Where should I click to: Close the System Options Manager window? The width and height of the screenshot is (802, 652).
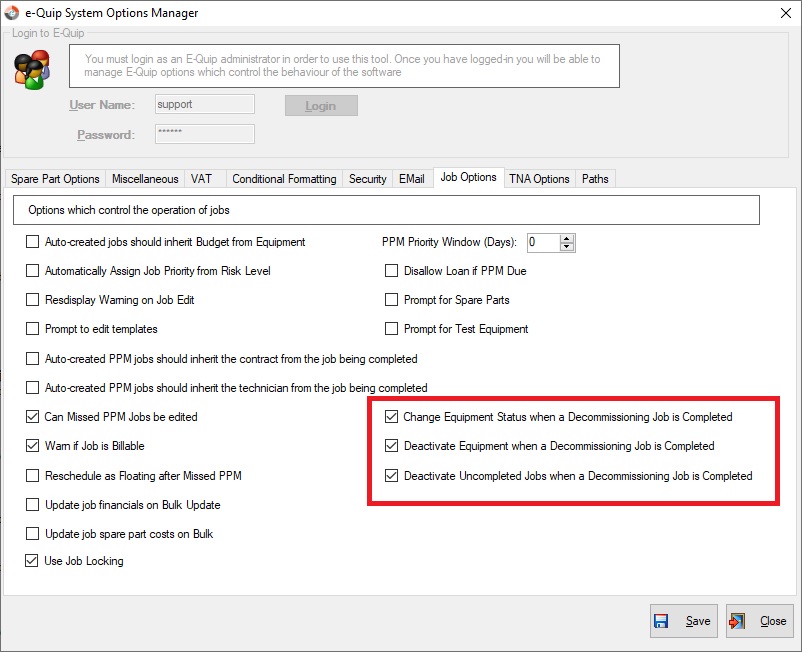pos(786,13)
